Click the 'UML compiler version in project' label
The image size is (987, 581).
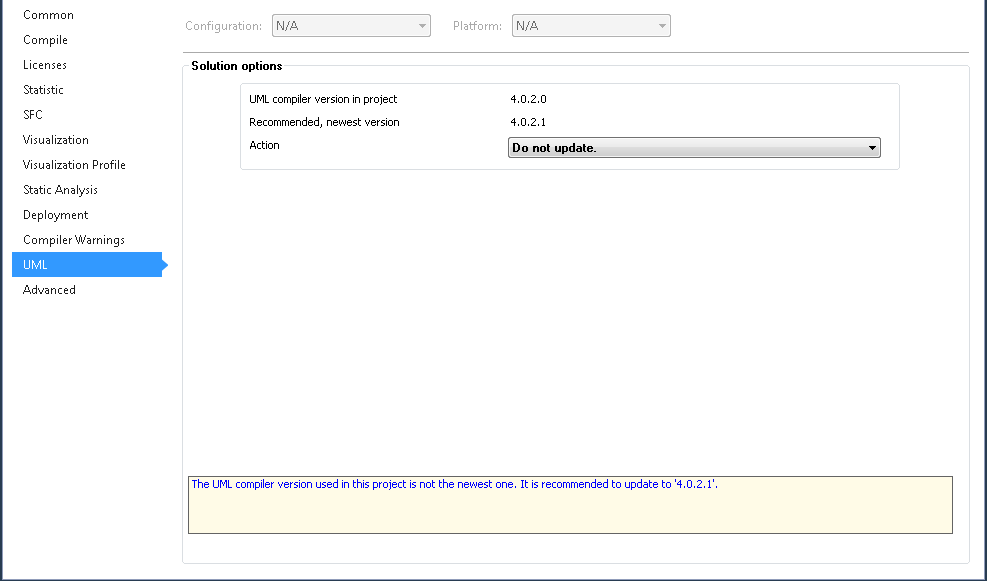323,99
